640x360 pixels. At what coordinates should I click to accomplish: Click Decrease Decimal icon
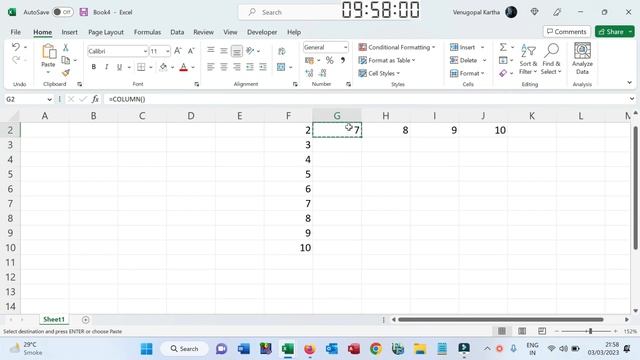tap(323, 73)
